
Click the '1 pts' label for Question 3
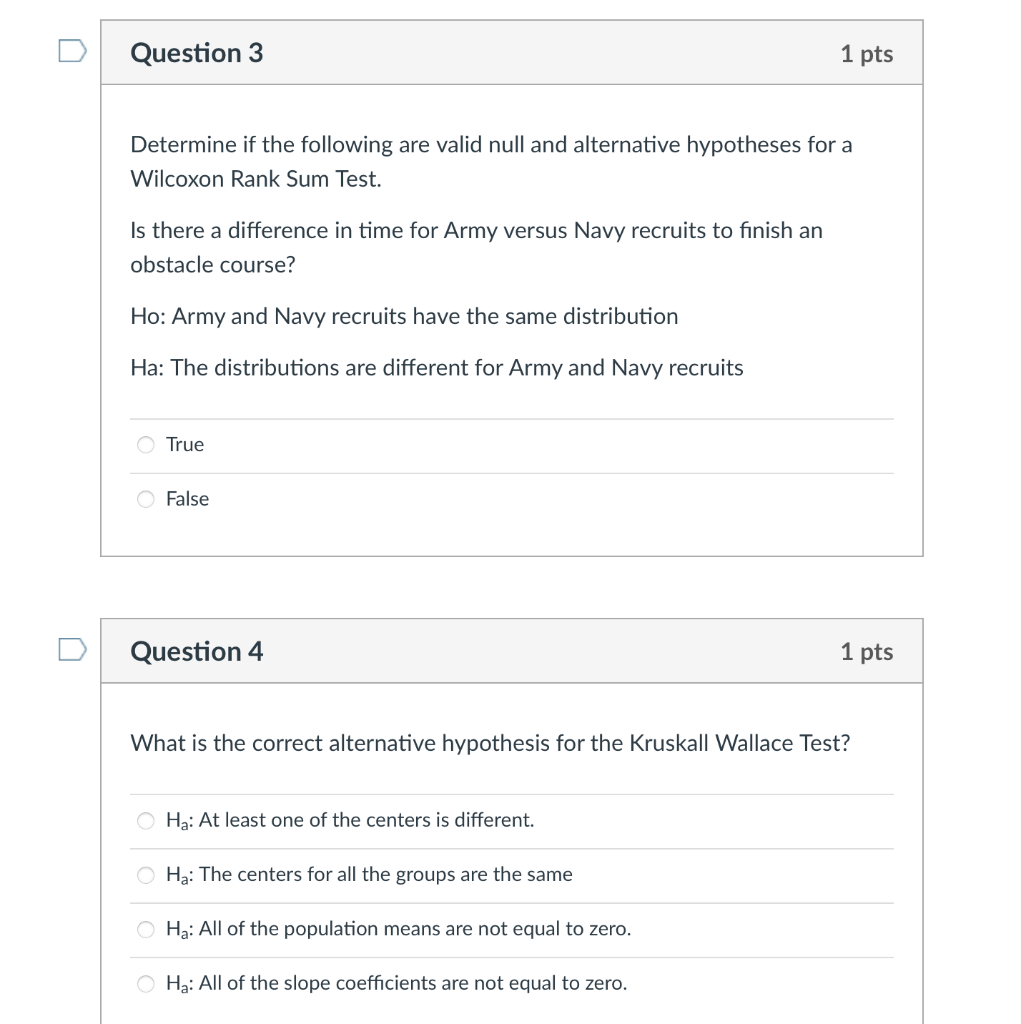coord(866,53)
